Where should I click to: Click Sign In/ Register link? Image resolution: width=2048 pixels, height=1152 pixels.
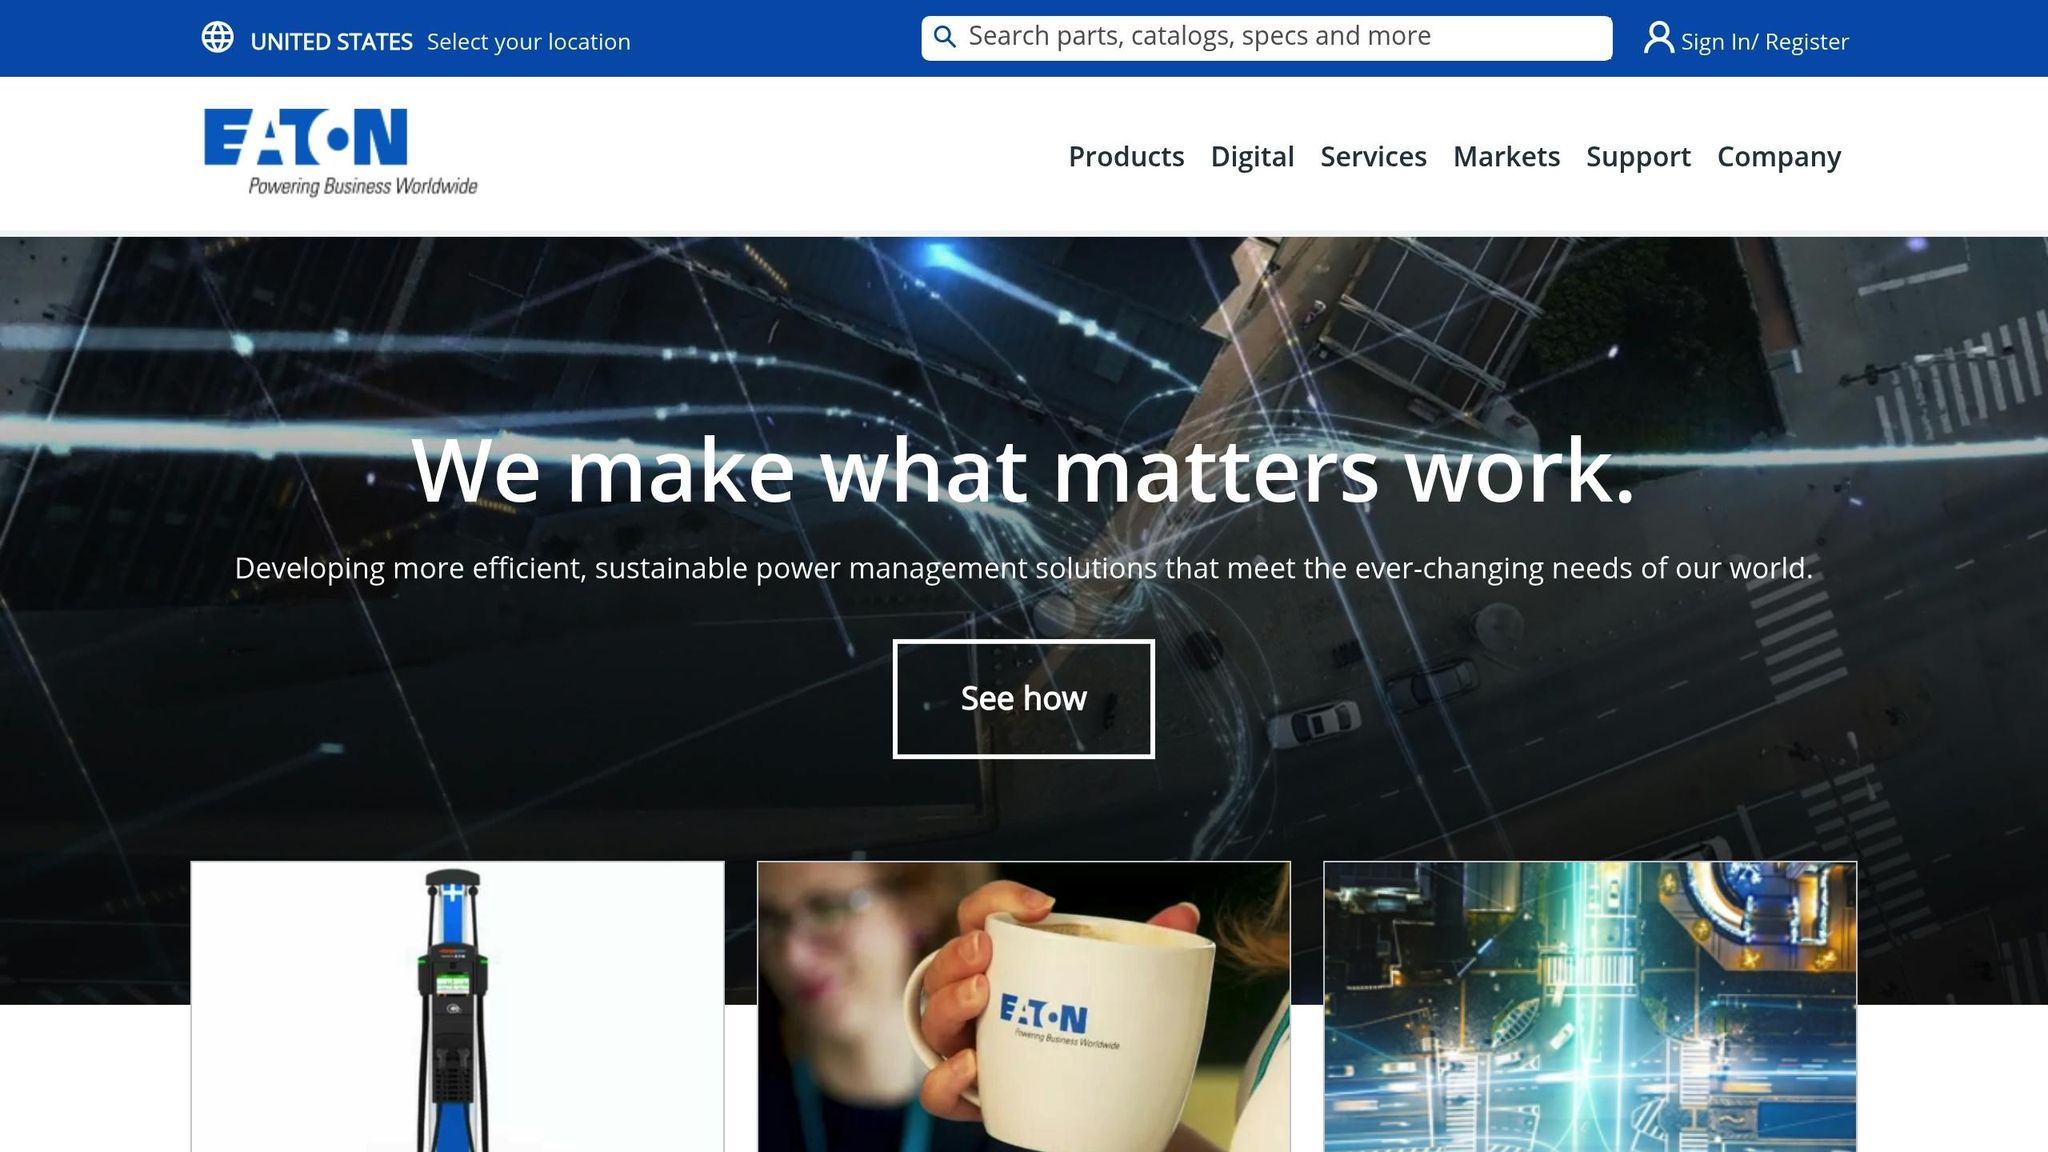click(x=1765, y=42)
